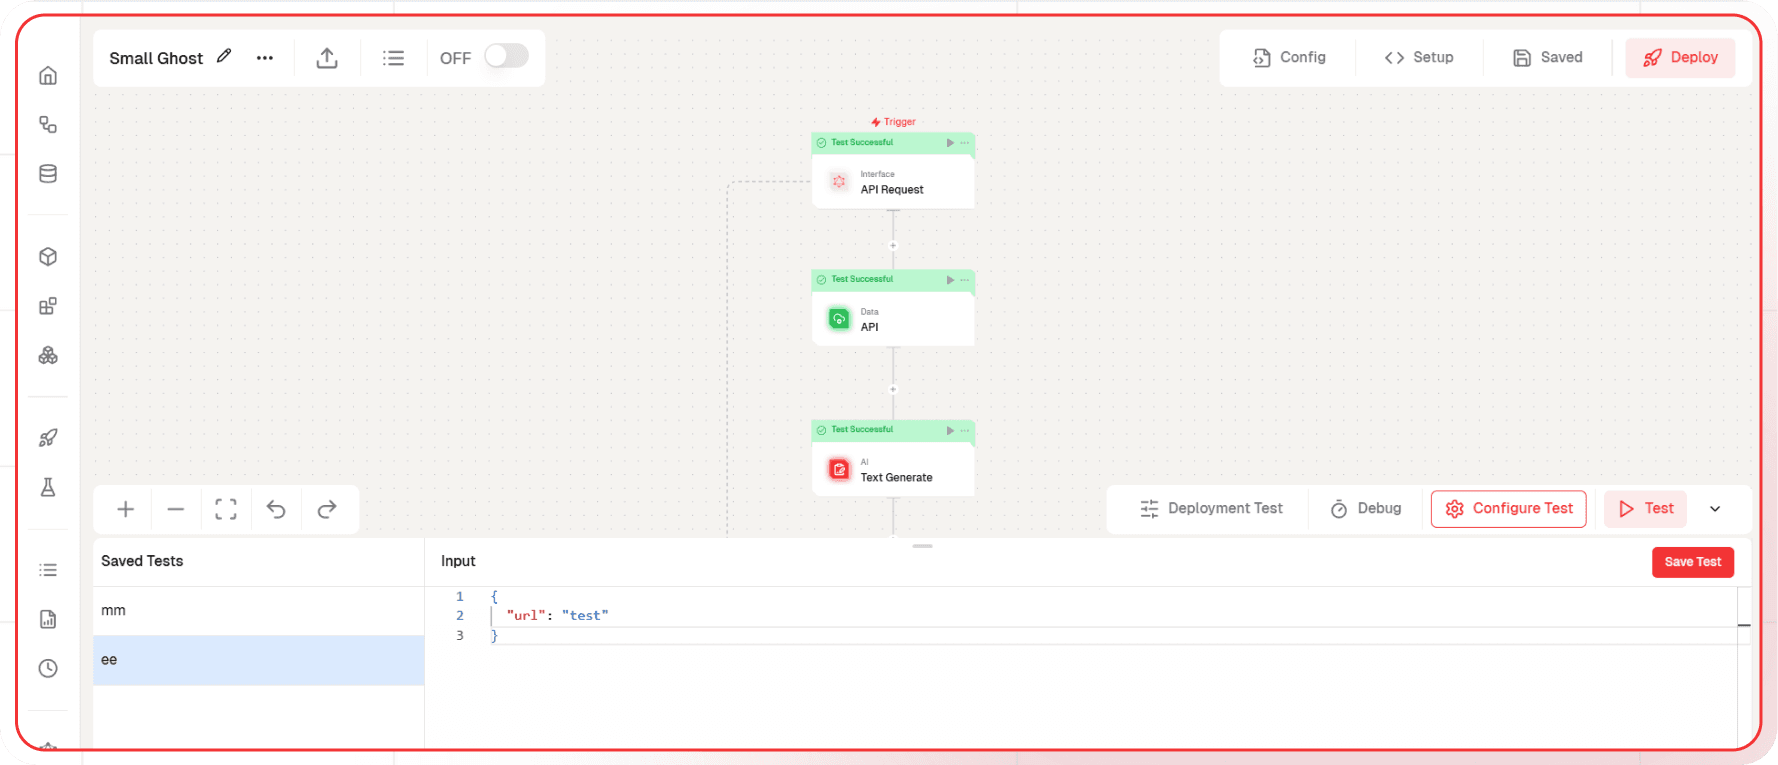
Task: Zoom in with the plus icon
Action: coord(126,510)
